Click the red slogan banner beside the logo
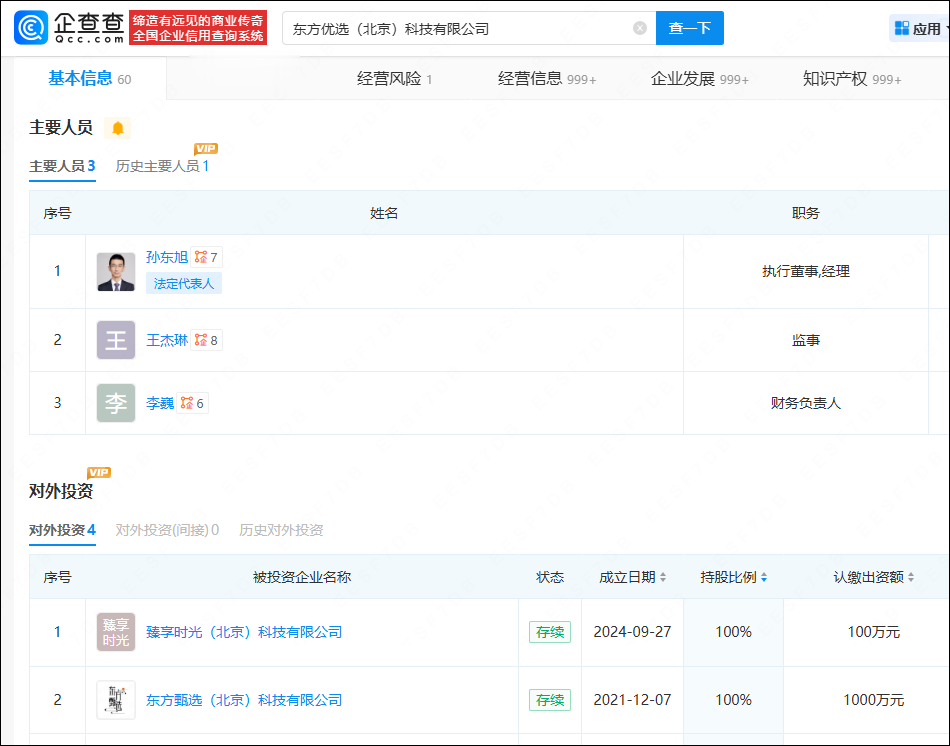Viewport: 950px width, 746px height. click(198, 28)
